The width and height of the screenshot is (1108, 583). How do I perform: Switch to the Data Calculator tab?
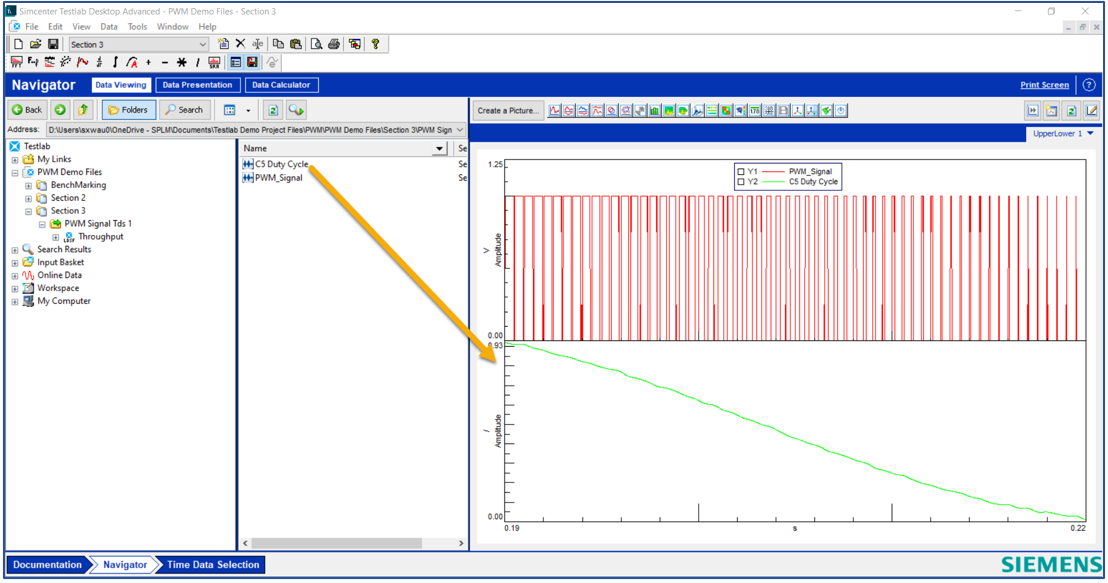click(x=281, y=85)
